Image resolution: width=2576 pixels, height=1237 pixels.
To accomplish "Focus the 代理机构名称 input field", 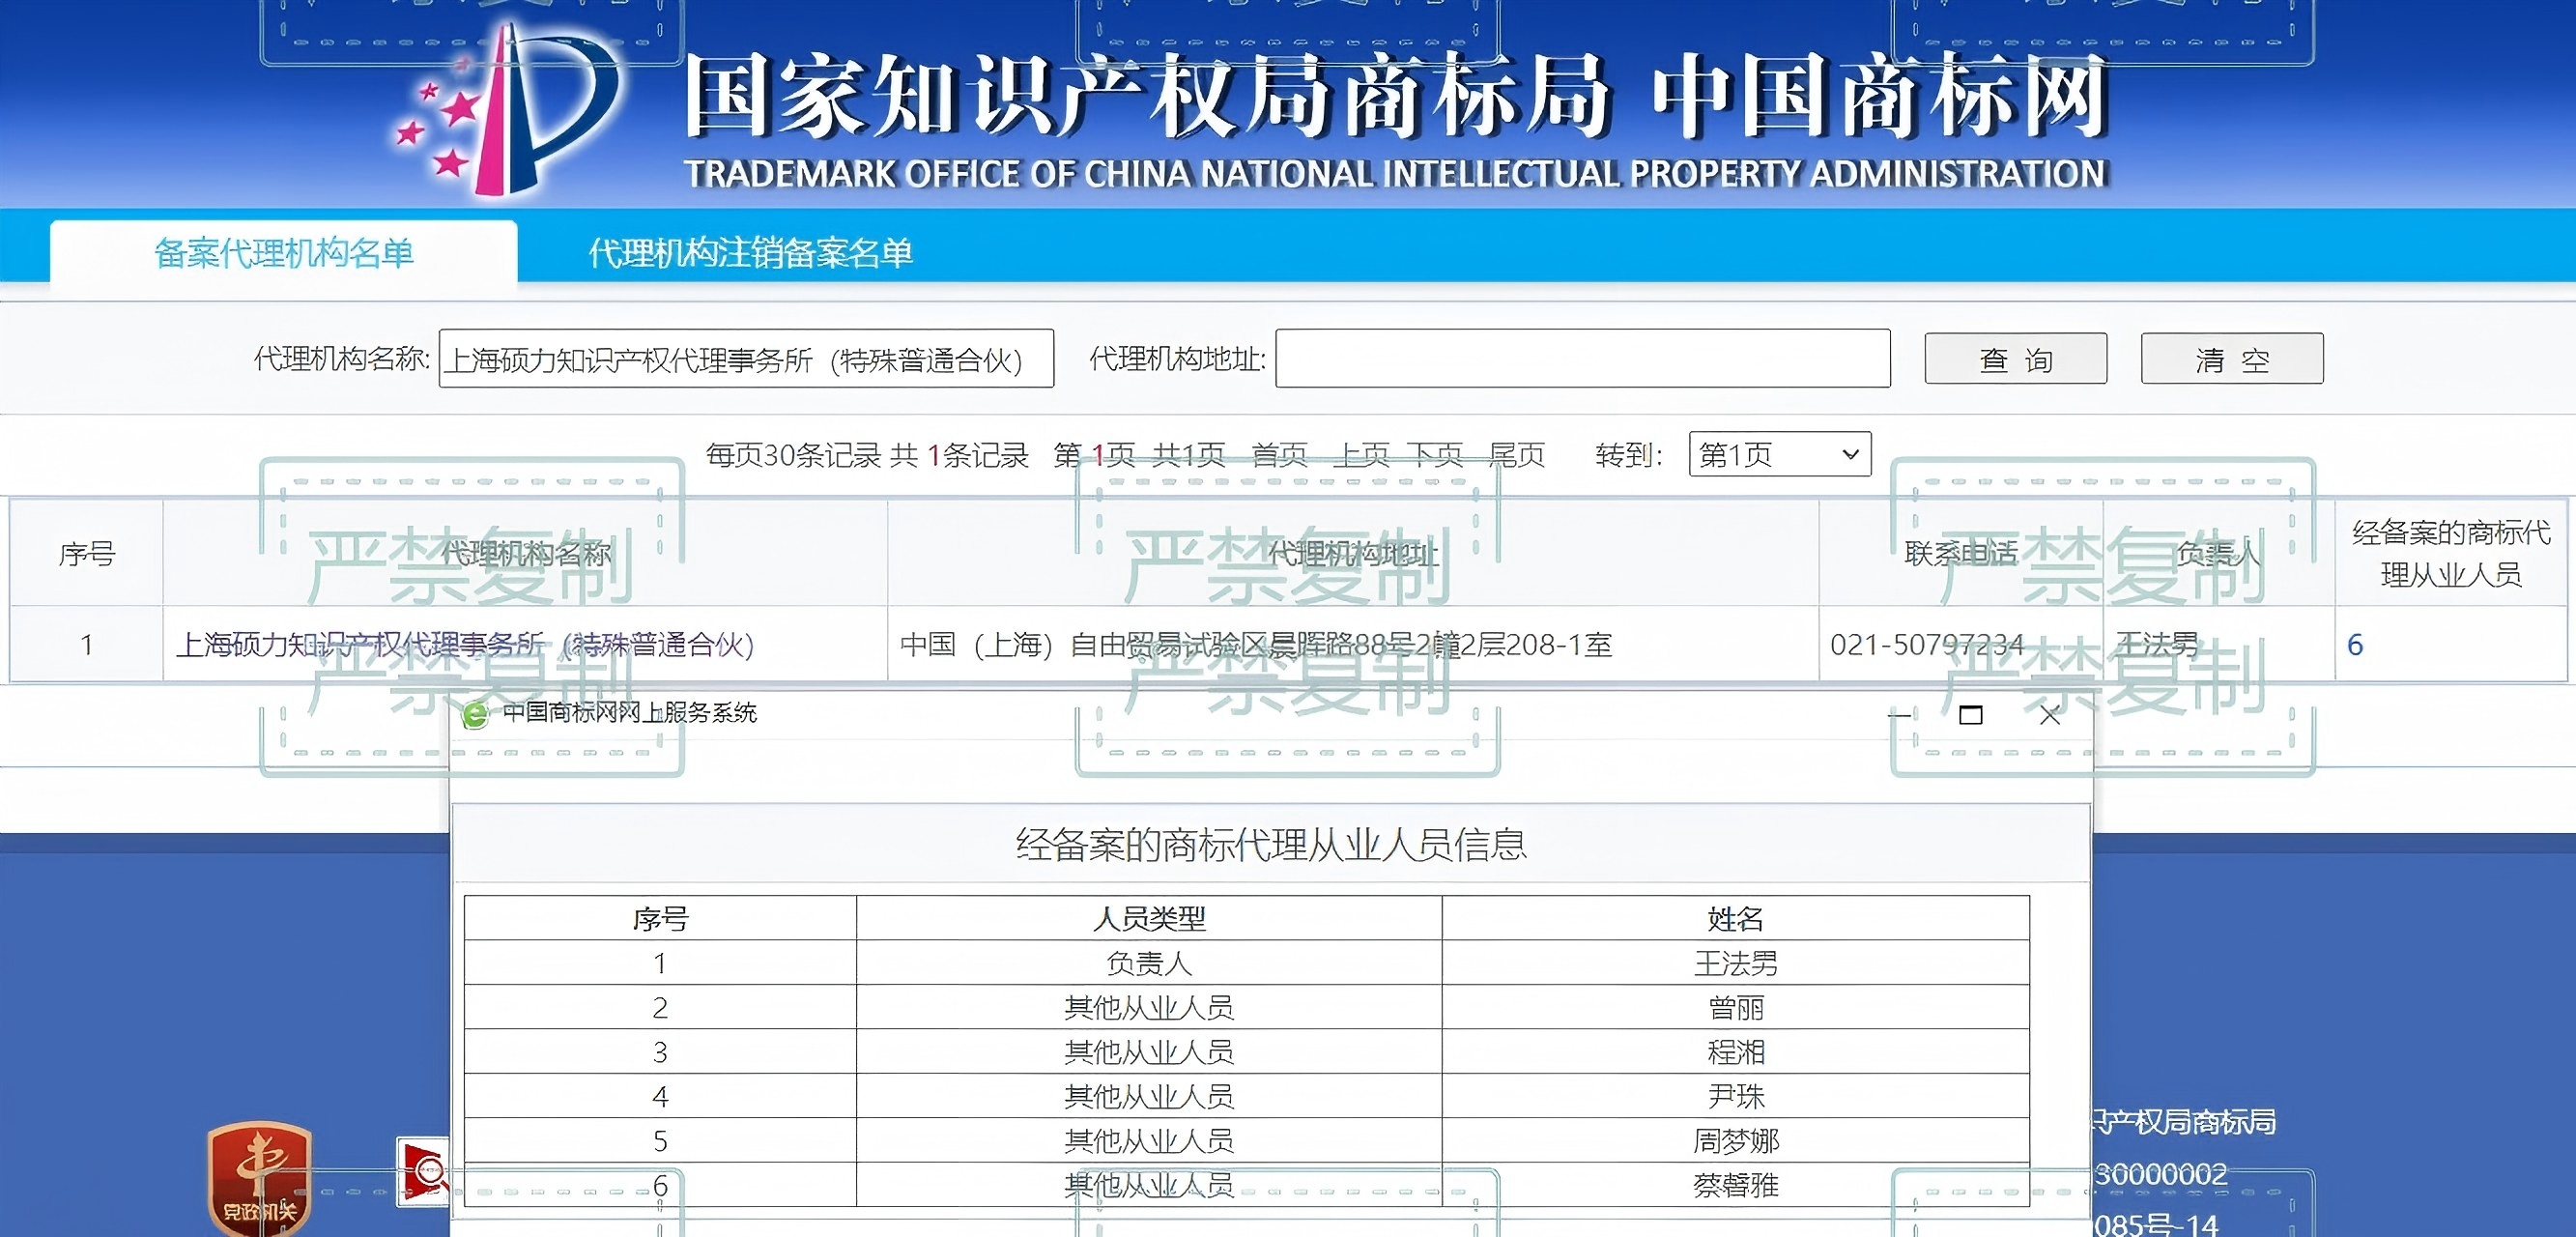I will click(746, 358).
